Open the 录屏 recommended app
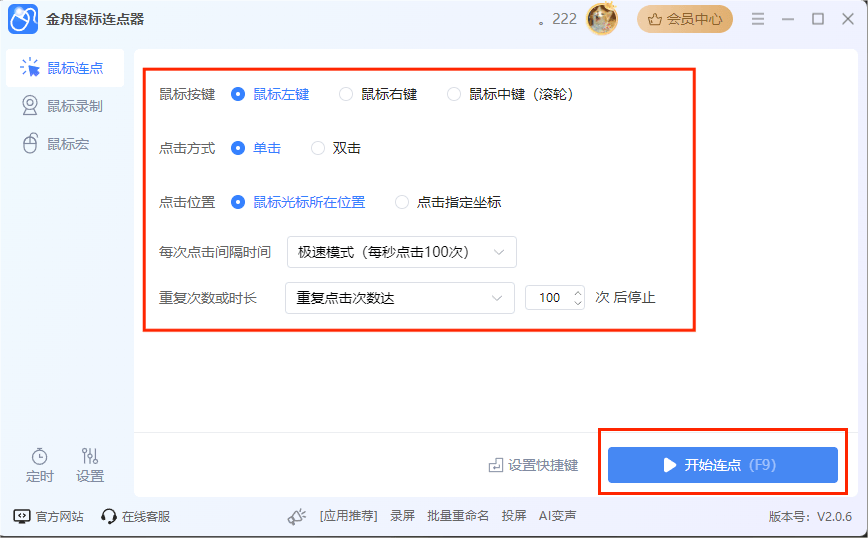Screen dimensions: 868x538 coord(402,516)
